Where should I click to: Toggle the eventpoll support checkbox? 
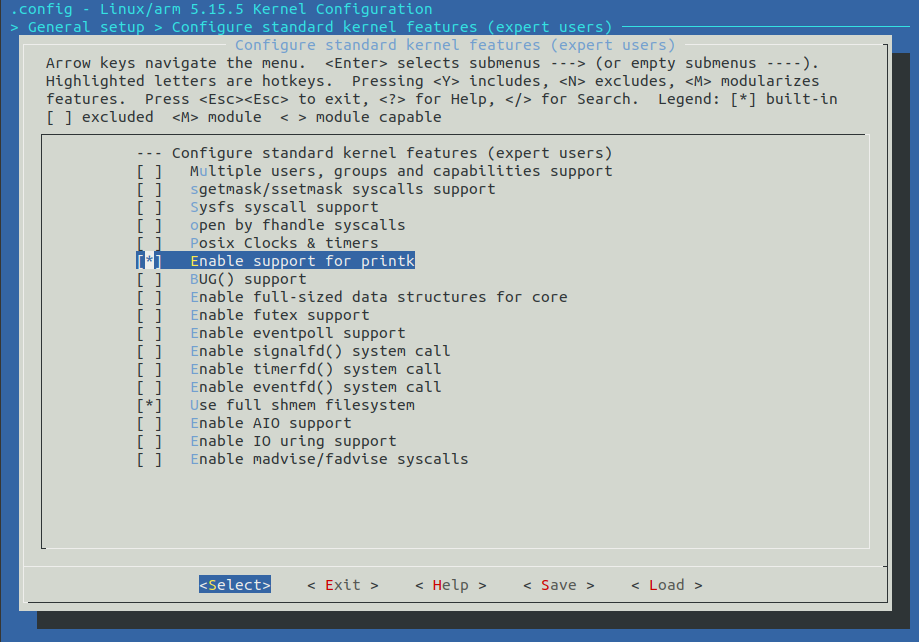(x=149, y=333)
